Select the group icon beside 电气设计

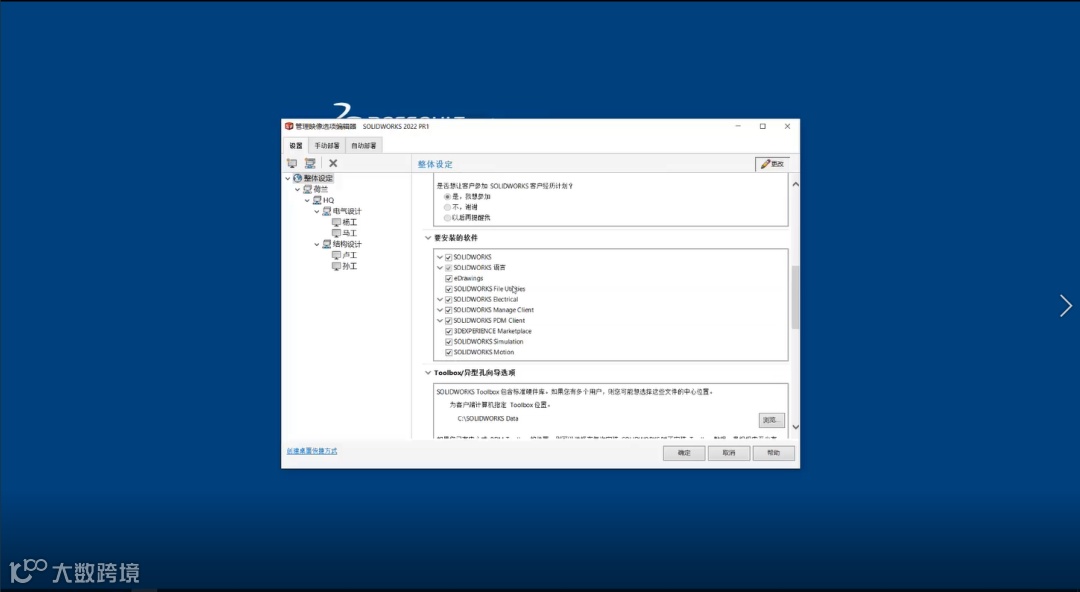(x=326, y=211)
